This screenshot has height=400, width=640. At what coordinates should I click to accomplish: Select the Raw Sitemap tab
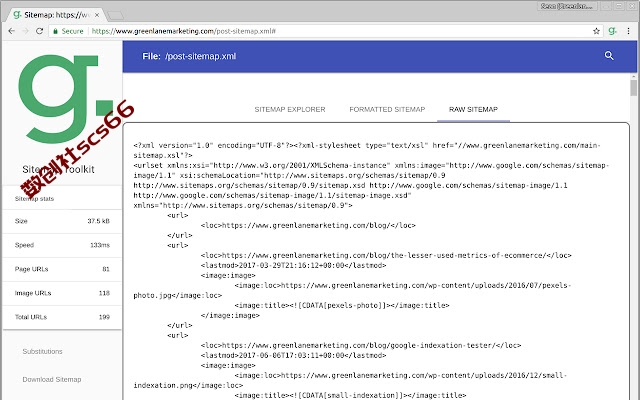click(473, 109)
